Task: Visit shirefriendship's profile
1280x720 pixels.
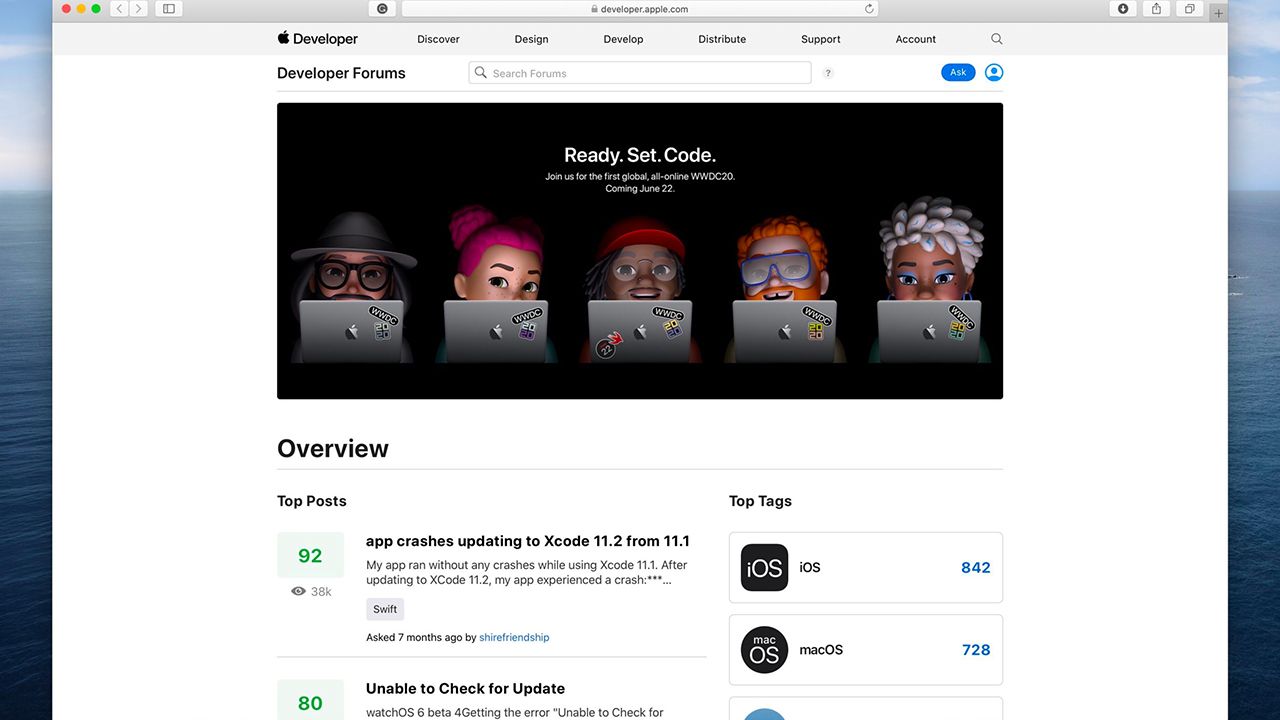Action: 514,637
